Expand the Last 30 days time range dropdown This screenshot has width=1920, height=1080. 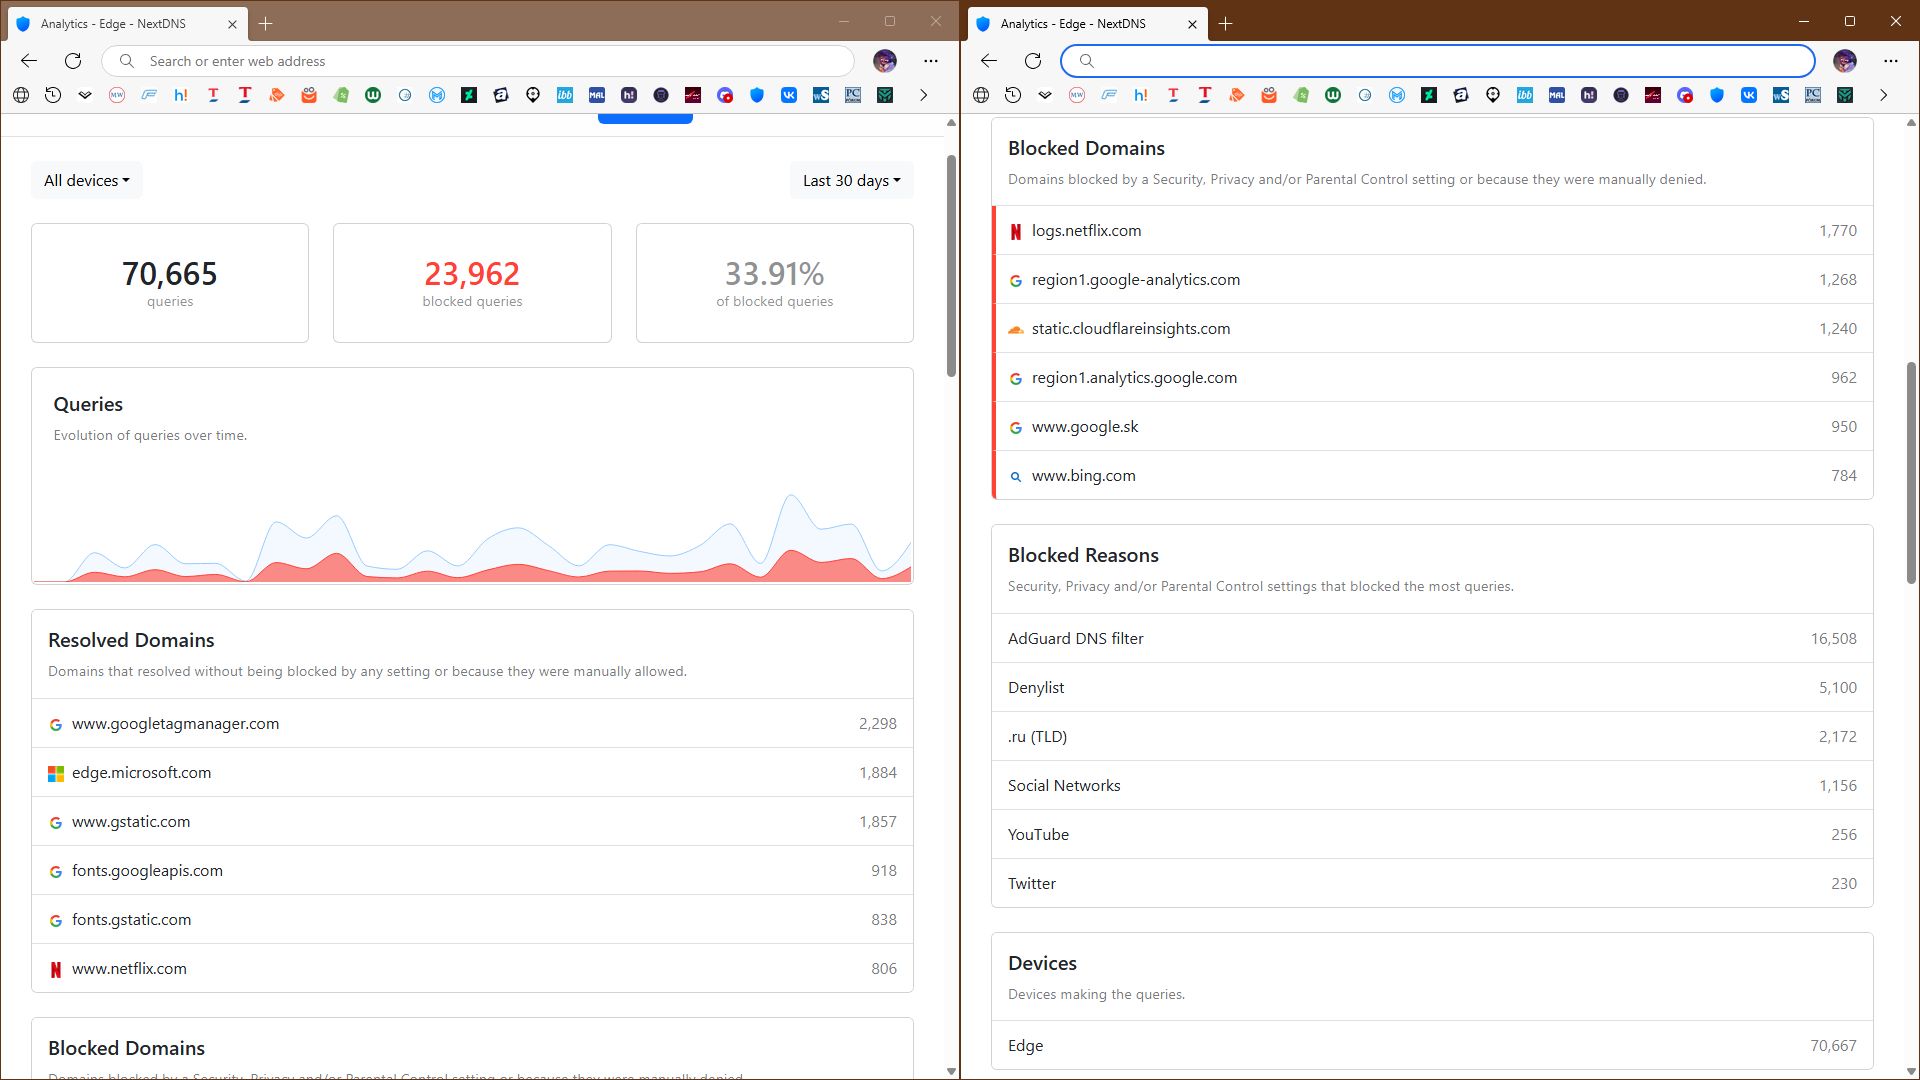(x=851, y=180)
